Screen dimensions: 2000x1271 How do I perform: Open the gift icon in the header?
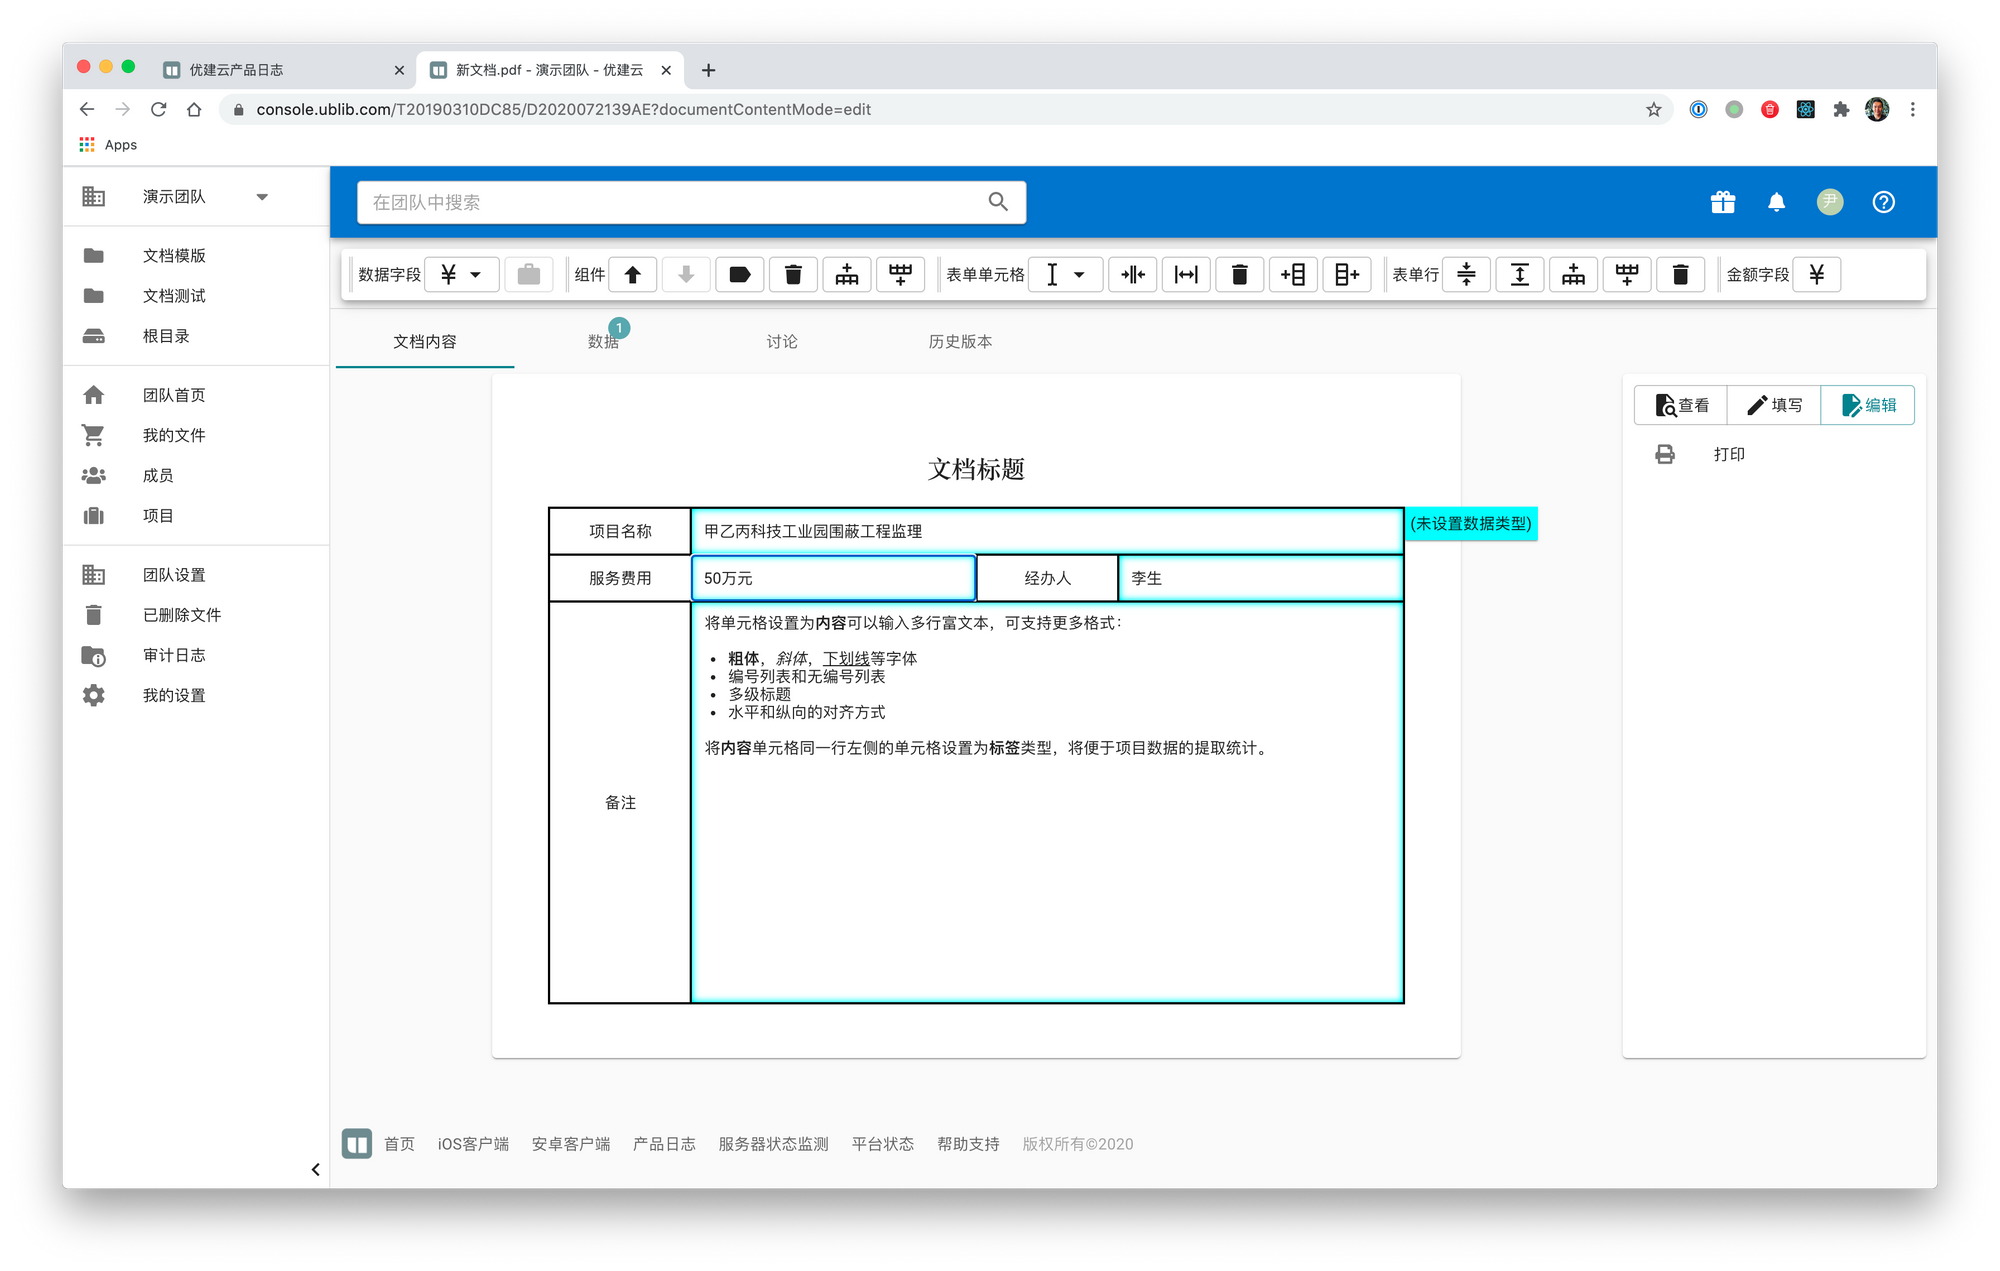pos(1722,202)
